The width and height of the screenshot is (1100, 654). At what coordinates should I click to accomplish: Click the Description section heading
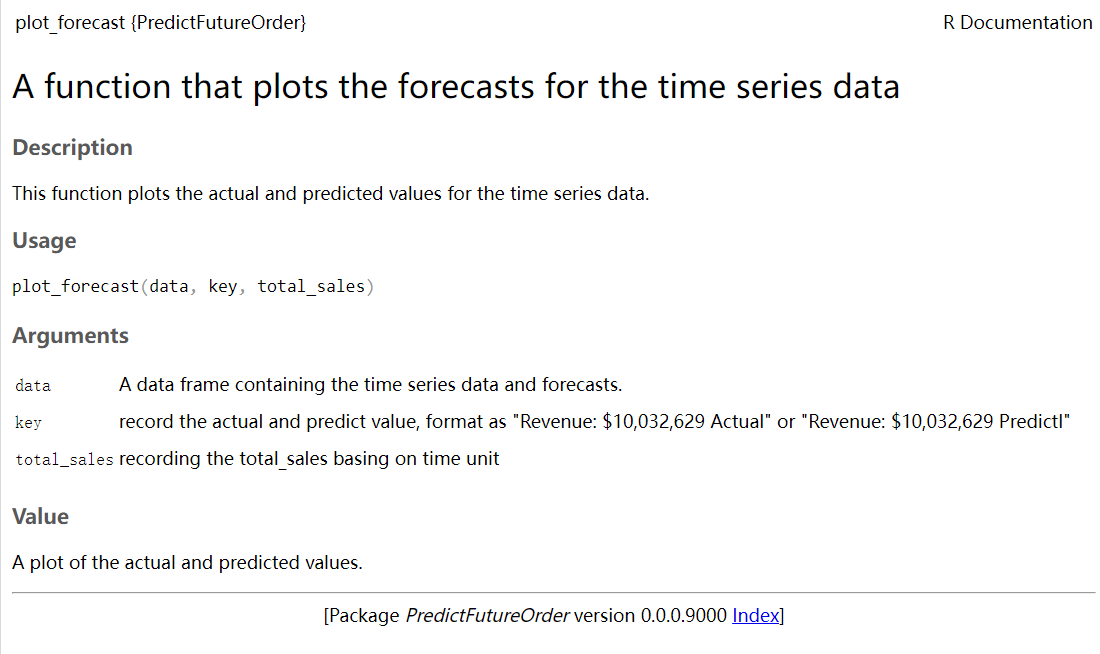point(72,147)
